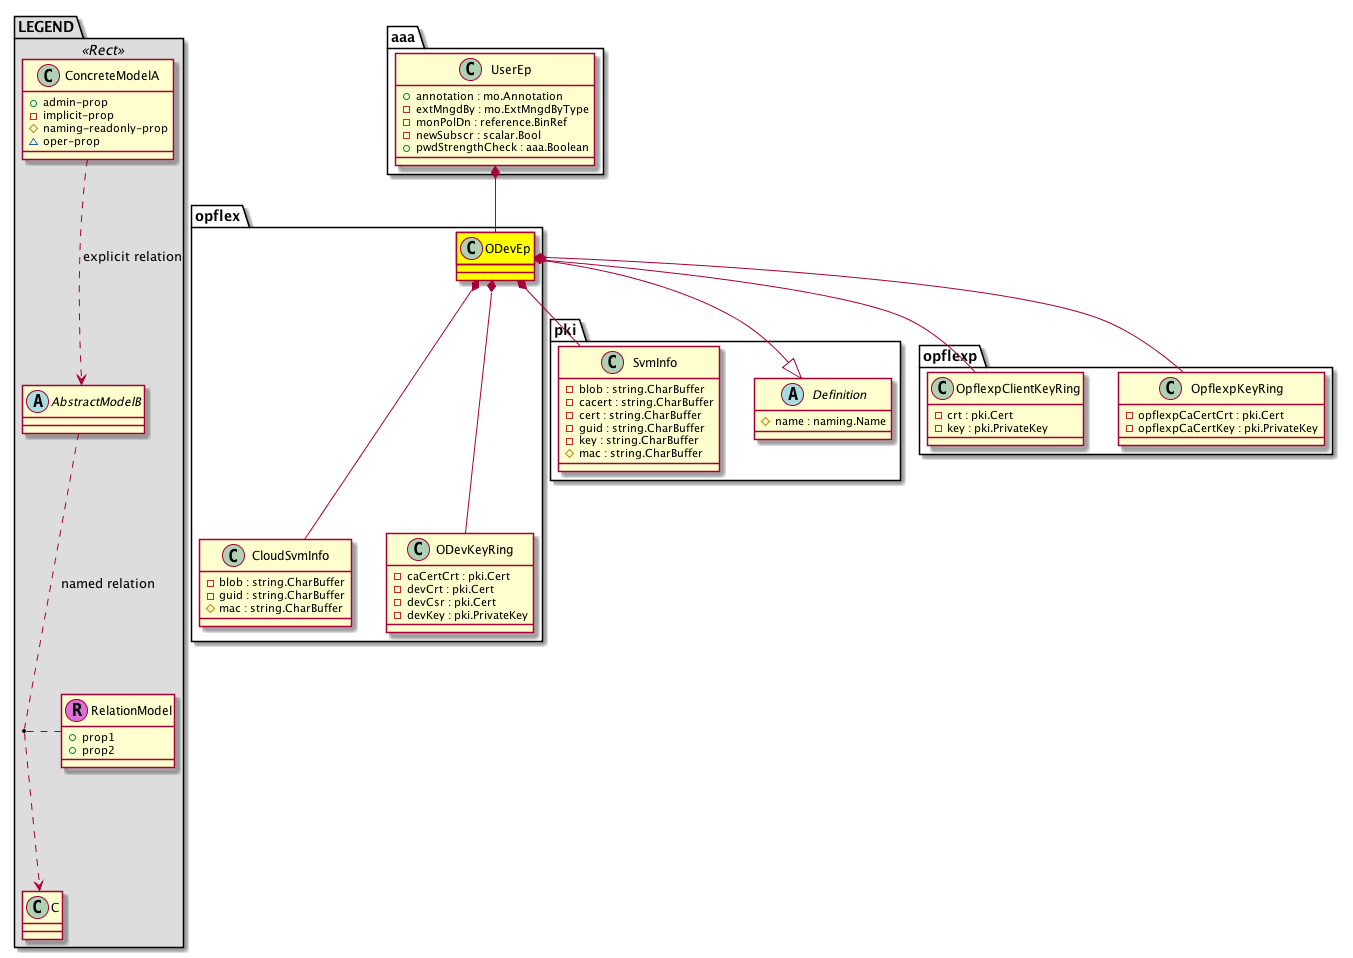Click the aaa package tab label

point(403,37)
